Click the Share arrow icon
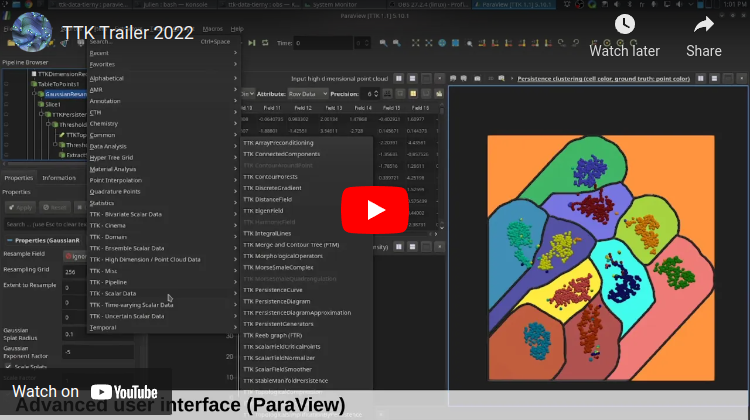This screenshot has height=420, width=750. coord(704,24)
